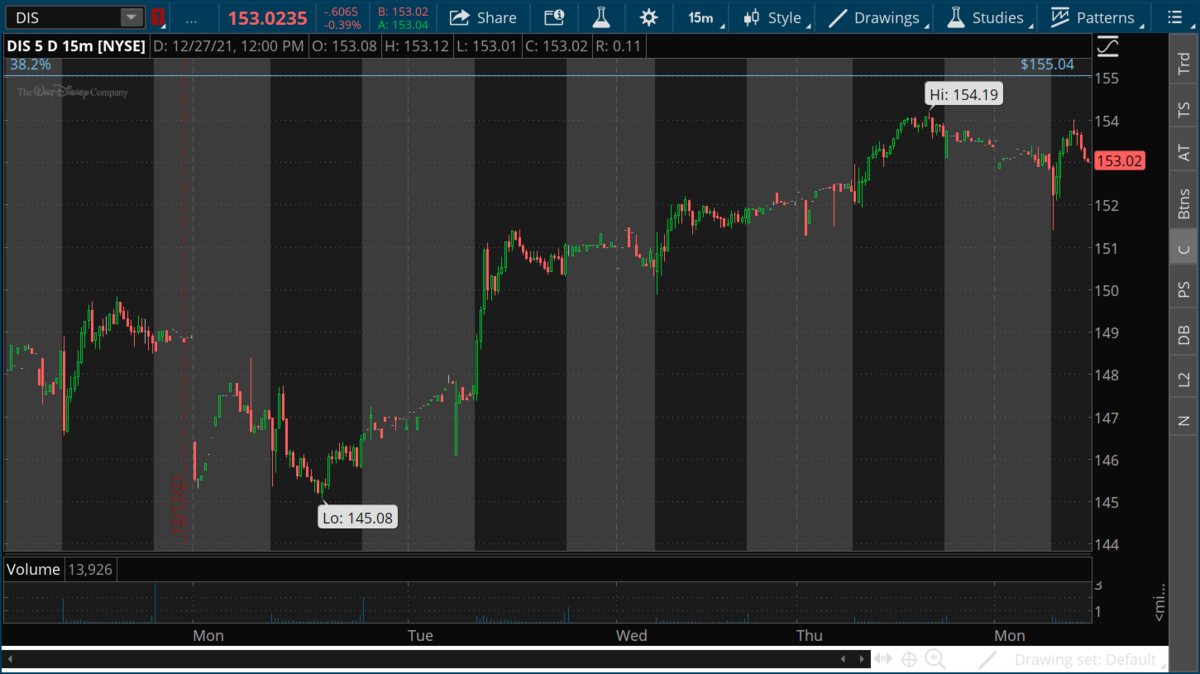Click the red symbol link icon beside DIS

click(158, 17)
